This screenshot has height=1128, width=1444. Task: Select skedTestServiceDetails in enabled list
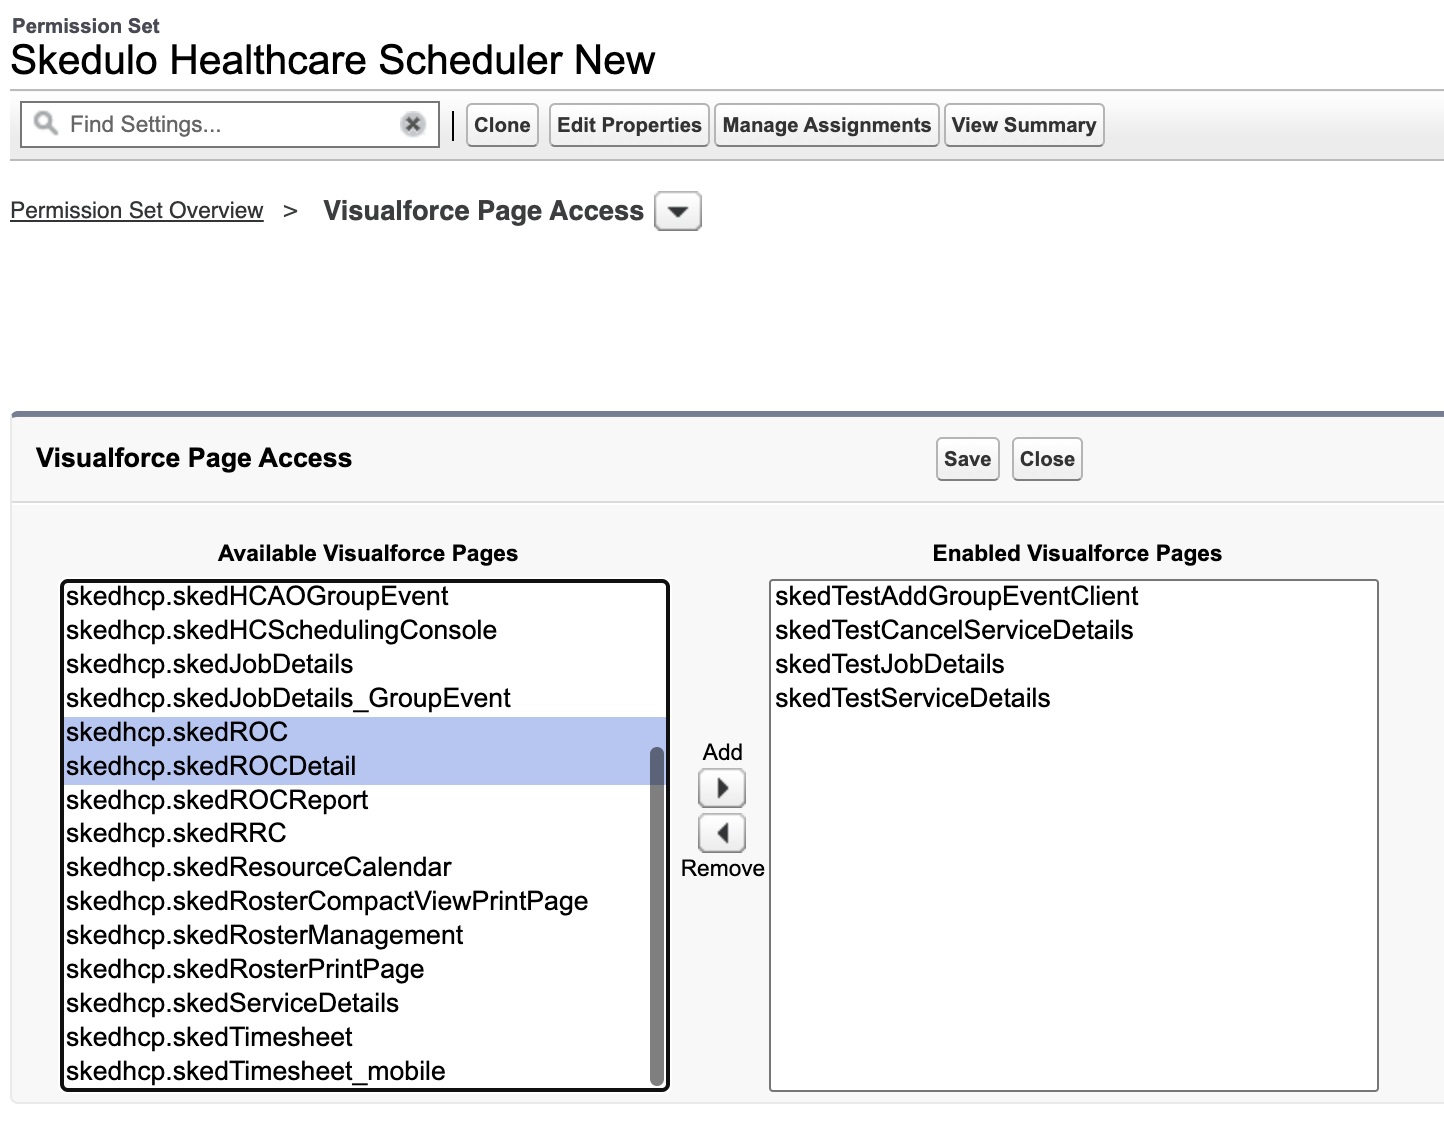tap(1073, 699)
